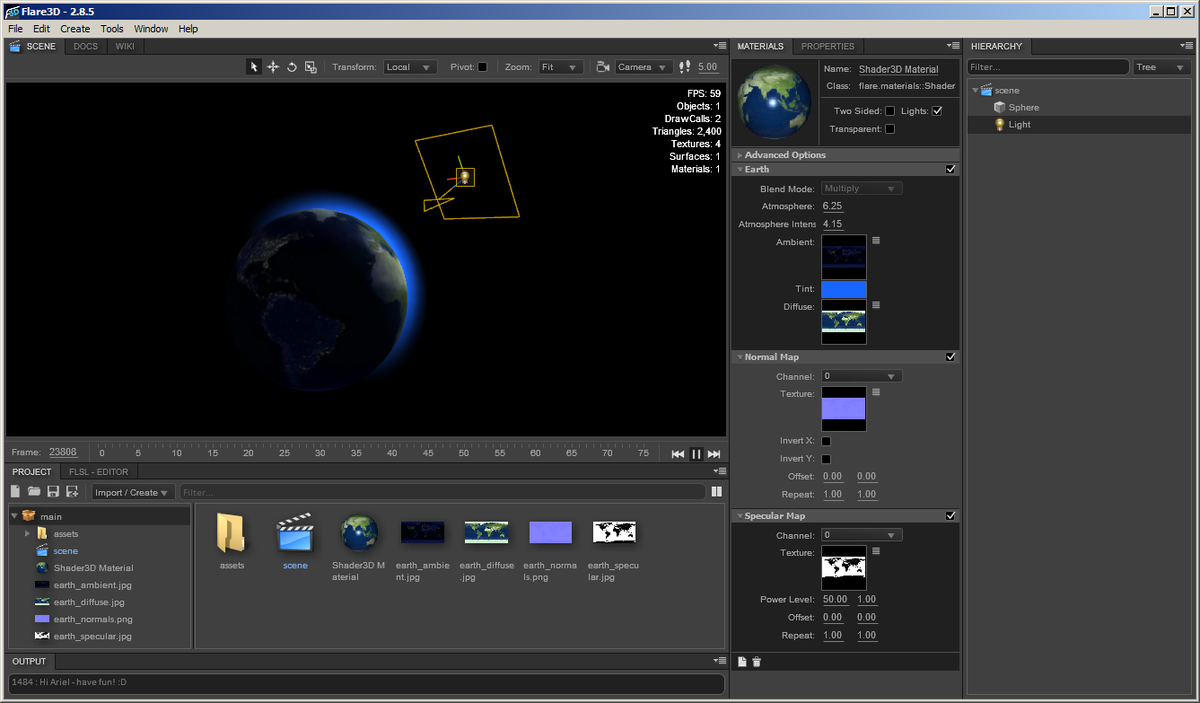The height and width of the screenshot is (703, 1200).
Task: Open the Zoom Fit dropdown
Action: point(560,67)
